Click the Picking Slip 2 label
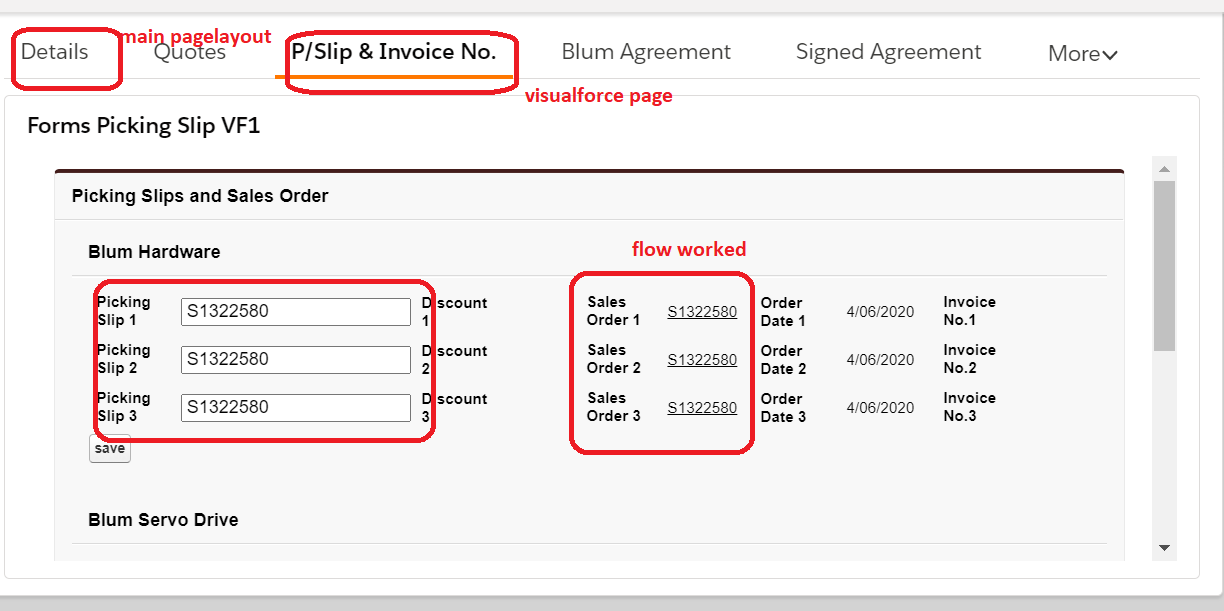Image resolution: width=1224 pixels, height=611 pixels. point(124,359)
